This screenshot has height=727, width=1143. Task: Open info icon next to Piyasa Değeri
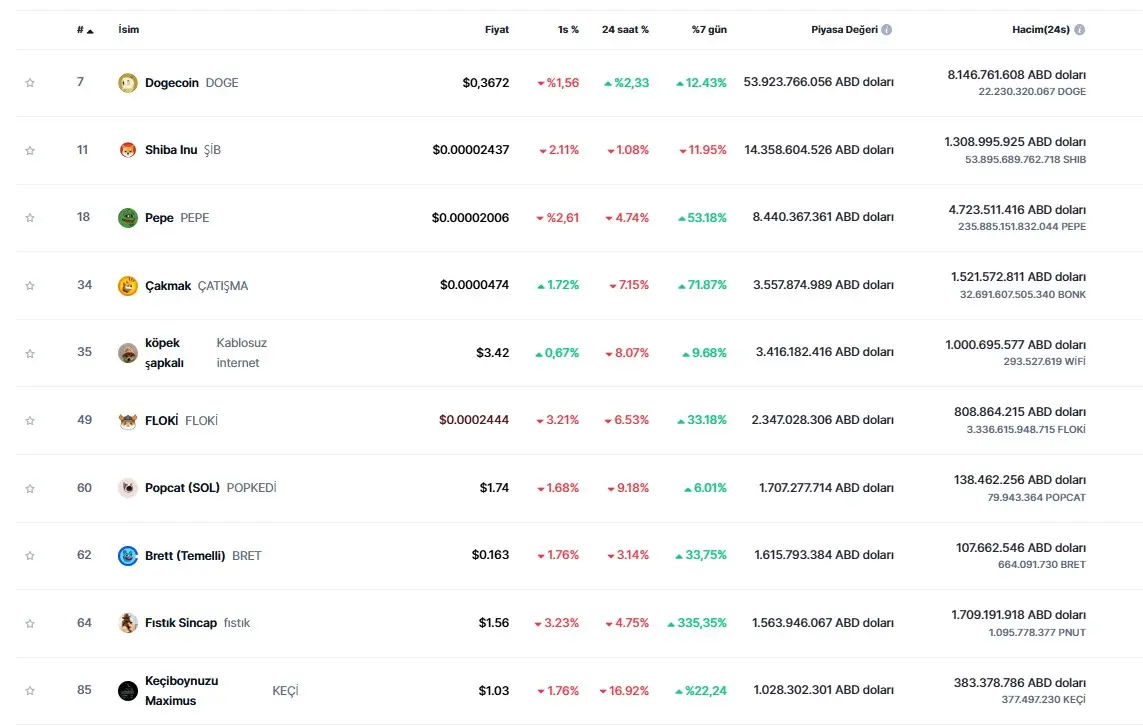tap(887, 30)
